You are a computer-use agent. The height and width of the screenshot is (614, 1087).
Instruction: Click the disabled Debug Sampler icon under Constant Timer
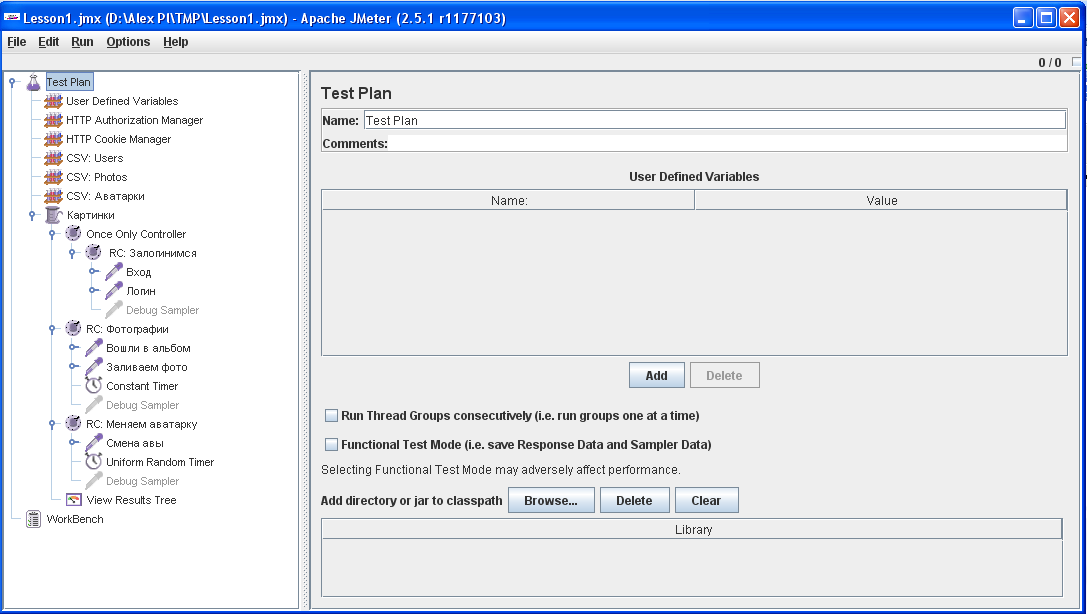coord(94,405)
